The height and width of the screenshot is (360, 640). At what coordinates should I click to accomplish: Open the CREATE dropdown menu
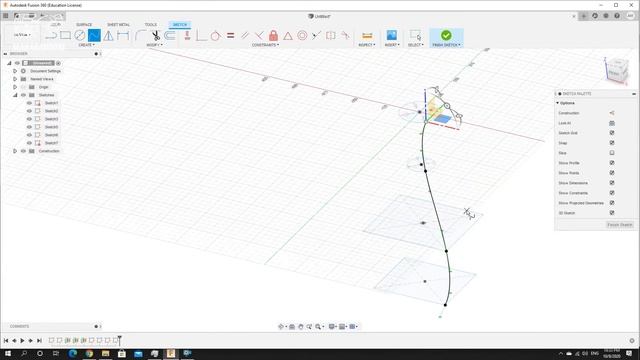pyautogui.click(x=87, y=45)
